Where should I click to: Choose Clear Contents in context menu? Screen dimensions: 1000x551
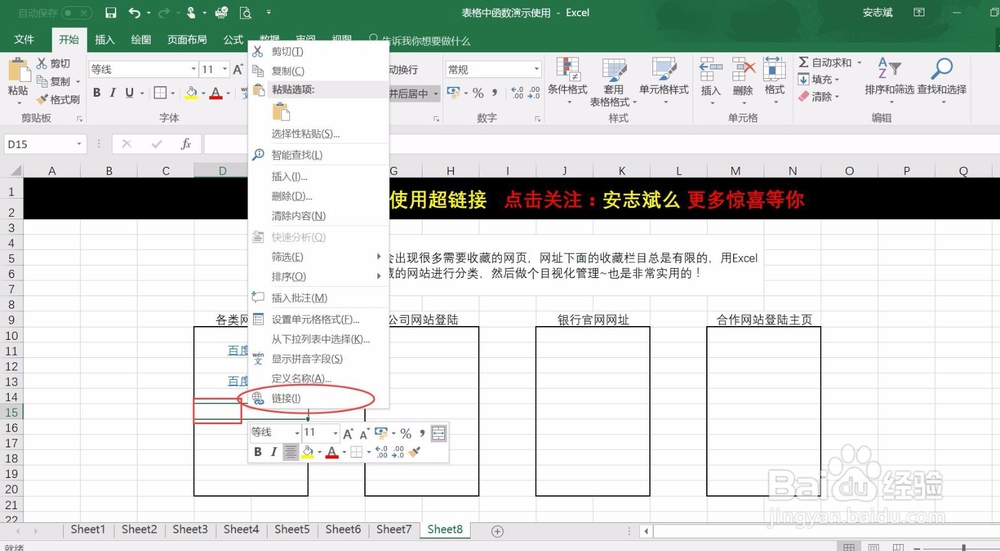[x=318, y=216]
